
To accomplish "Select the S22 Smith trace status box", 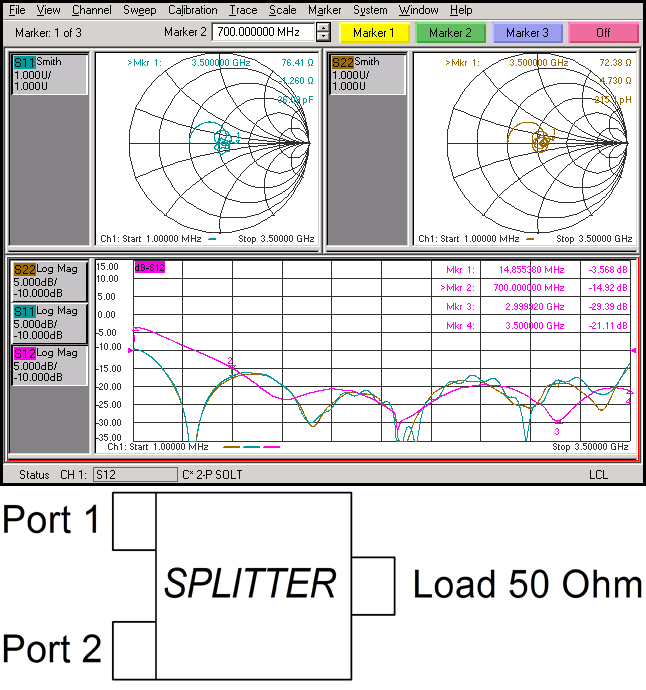I will coord(367,75).
